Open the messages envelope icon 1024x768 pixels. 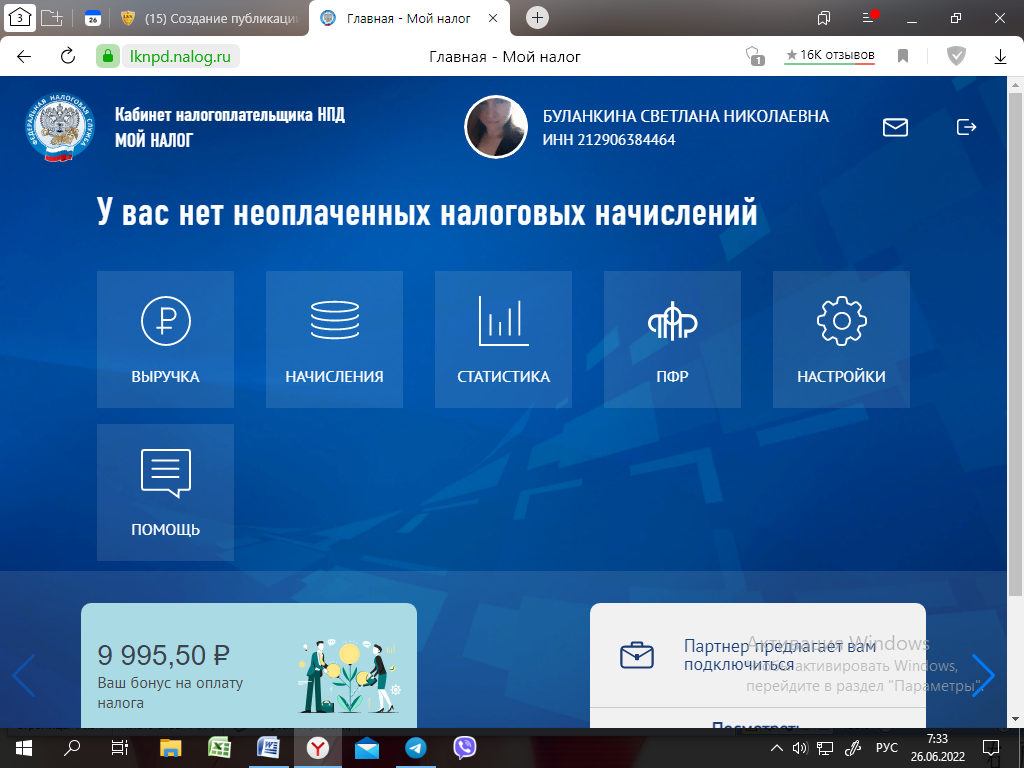tap(895, 127)
